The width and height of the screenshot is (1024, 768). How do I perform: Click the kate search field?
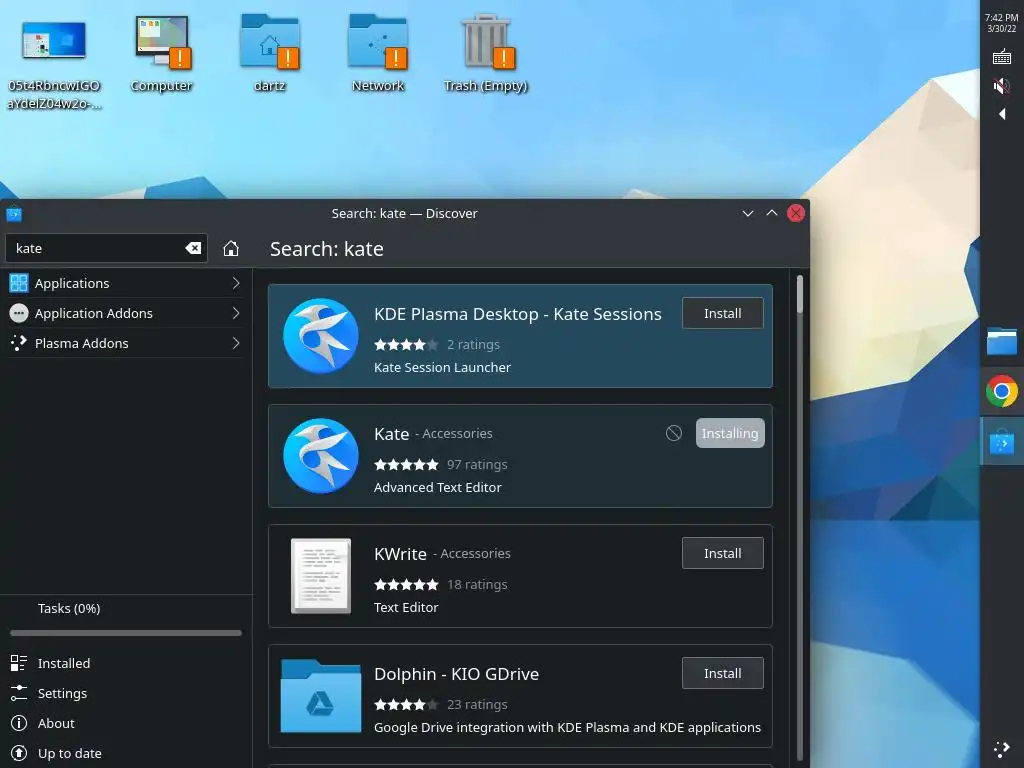point(106,248)
